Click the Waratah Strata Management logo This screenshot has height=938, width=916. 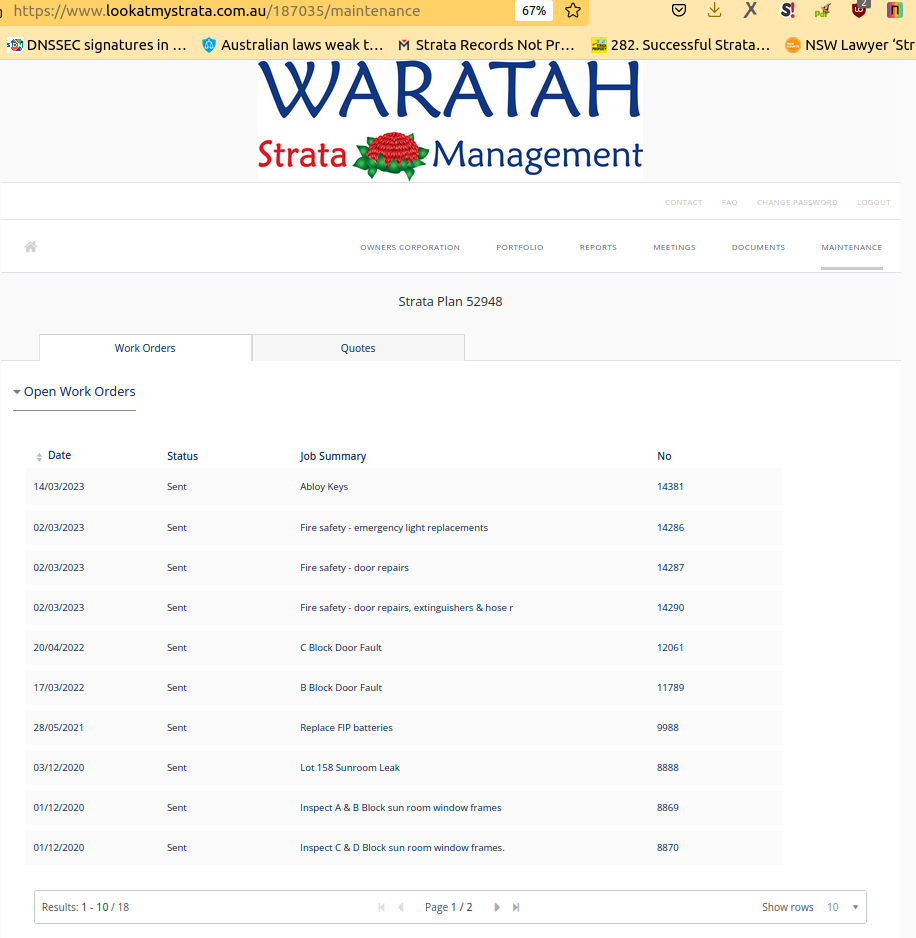450,121
